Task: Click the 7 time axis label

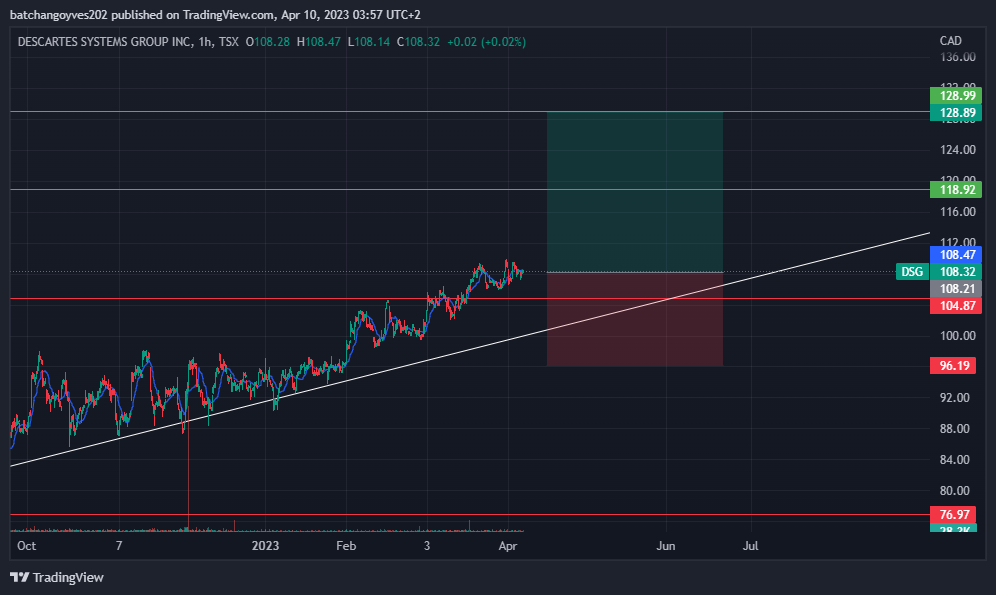Action: tap(119, 546)
